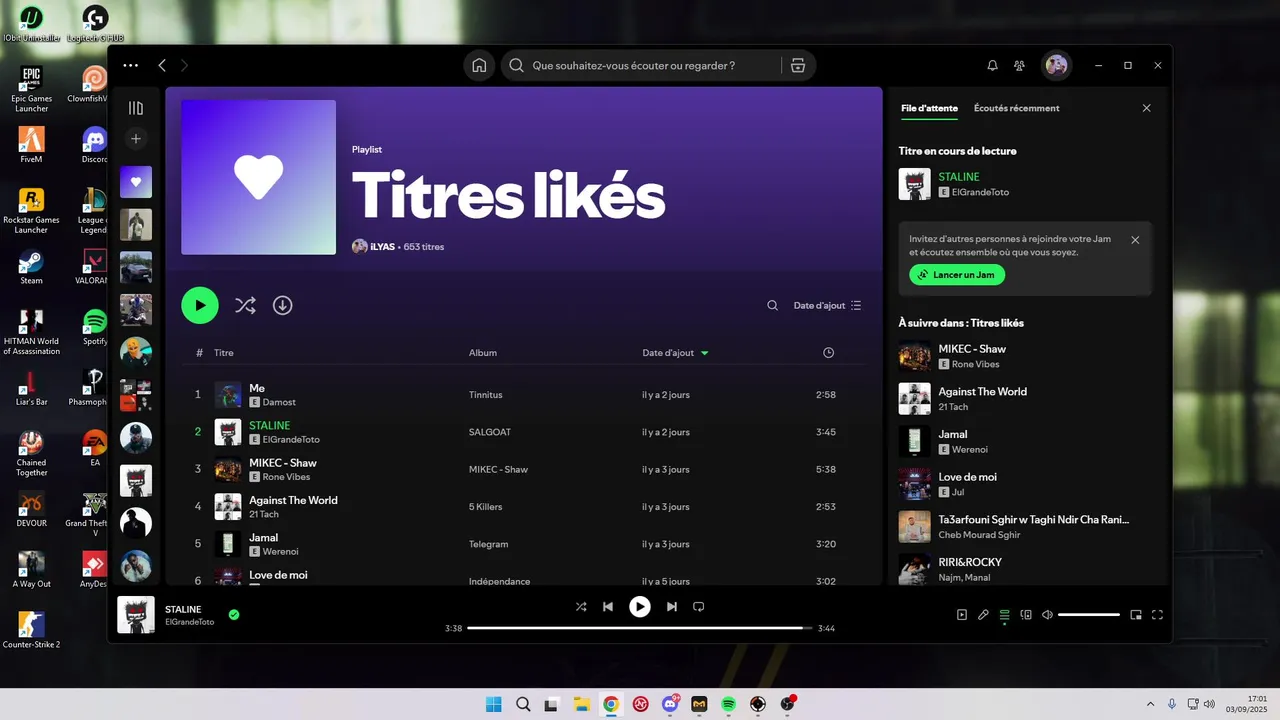Viewport: 1280px width, 720px height.
Task: Show lyrics with the microphone icon
Action: tap(983, 615)
